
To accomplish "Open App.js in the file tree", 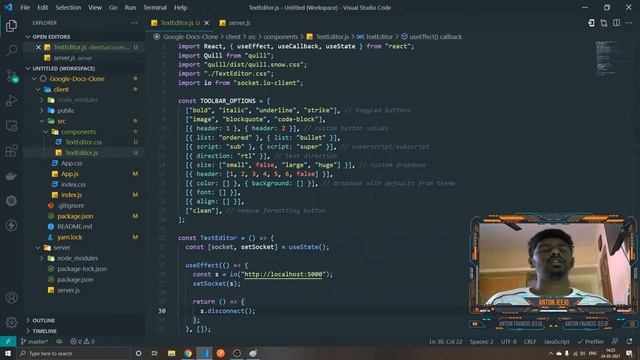I will tap(84, 174).
